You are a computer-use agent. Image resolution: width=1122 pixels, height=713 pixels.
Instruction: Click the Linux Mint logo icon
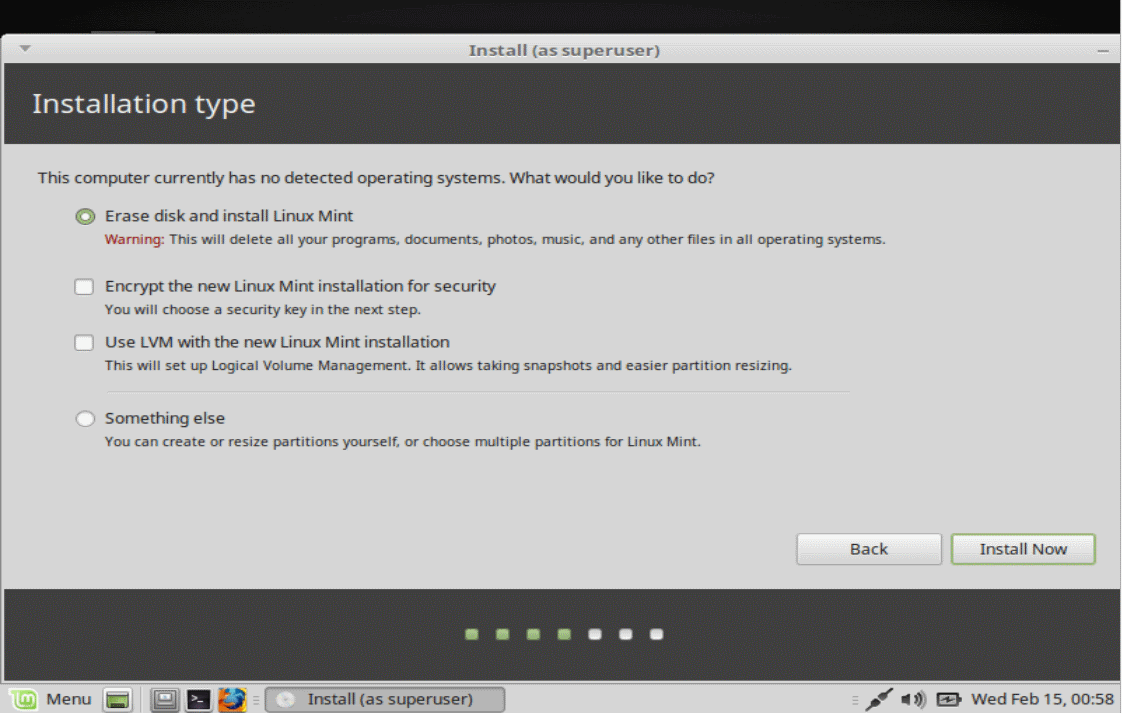[x=23, y=699]
